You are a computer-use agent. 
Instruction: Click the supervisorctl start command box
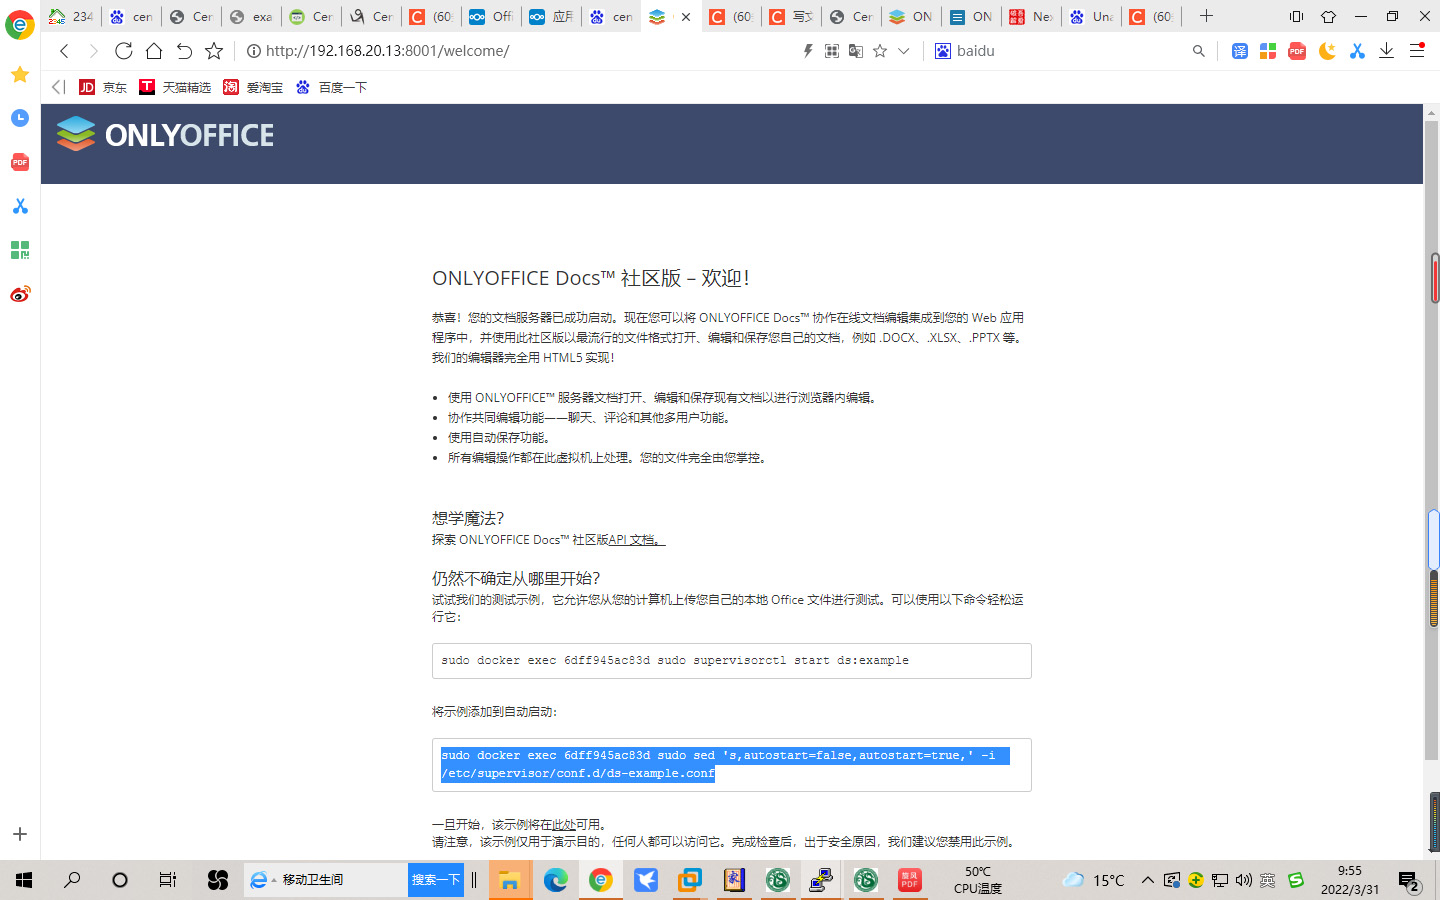click(731, 661)
